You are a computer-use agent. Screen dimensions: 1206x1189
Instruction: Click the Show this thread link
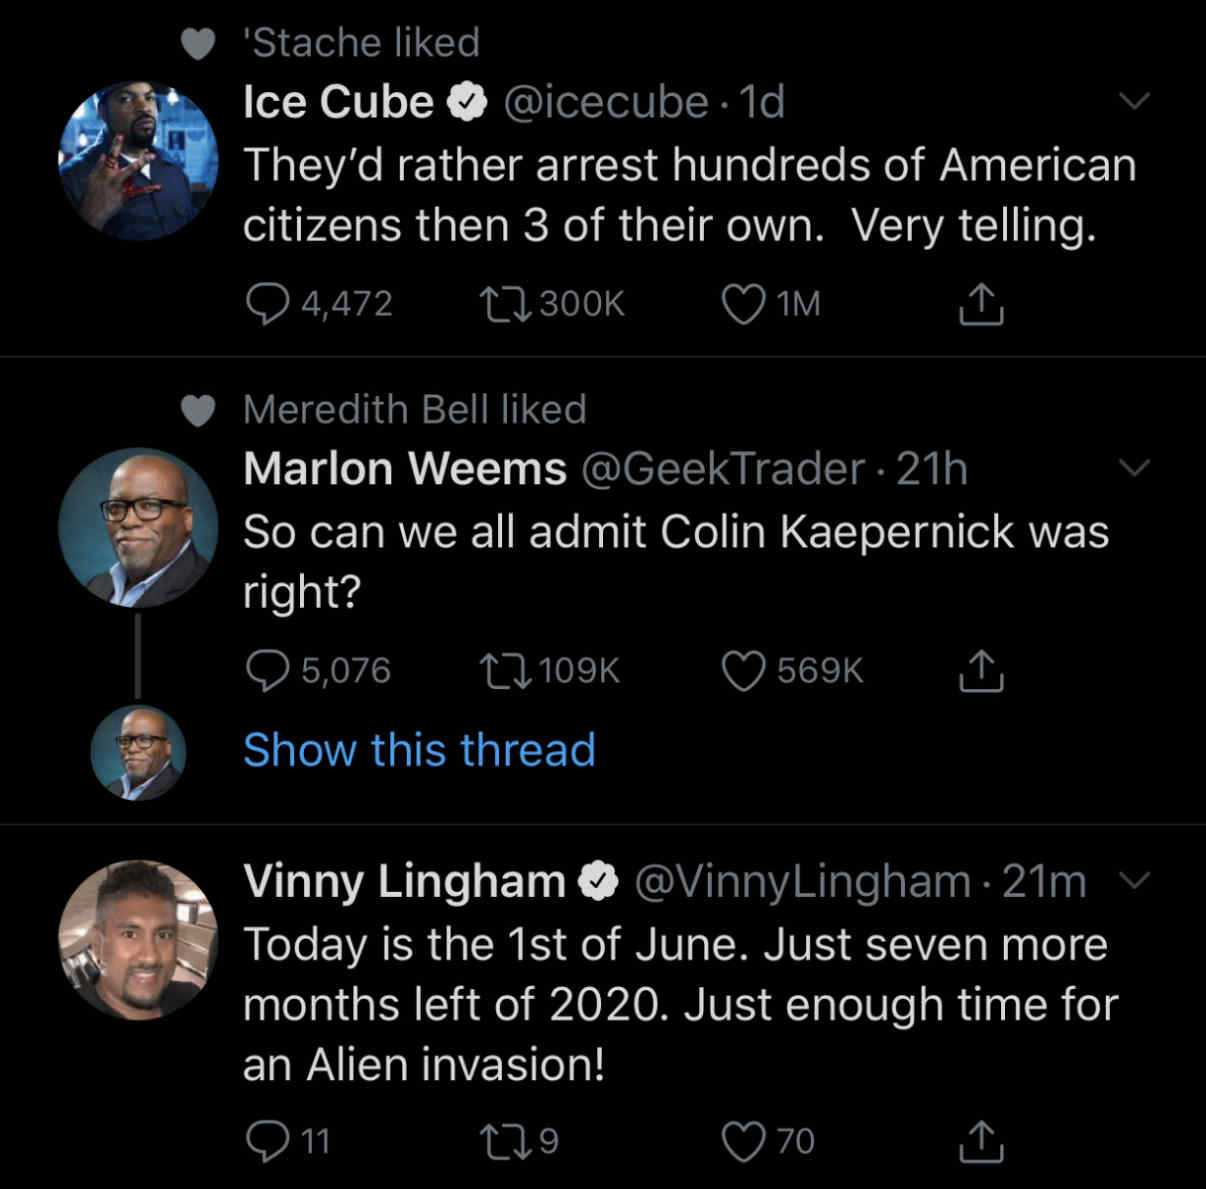coord(419,750)
